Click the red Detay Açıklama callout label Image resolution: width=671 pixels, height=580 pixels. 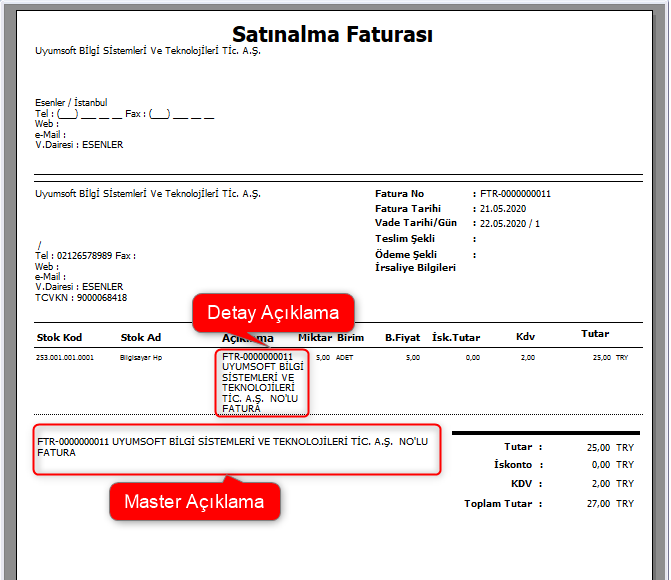coord(273,313)
